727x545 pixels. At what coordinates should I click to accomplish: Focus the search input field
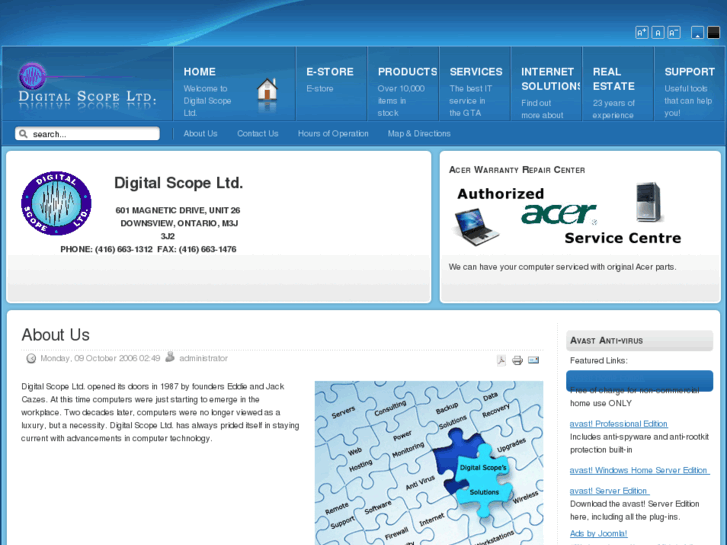(x=87, y=134)
